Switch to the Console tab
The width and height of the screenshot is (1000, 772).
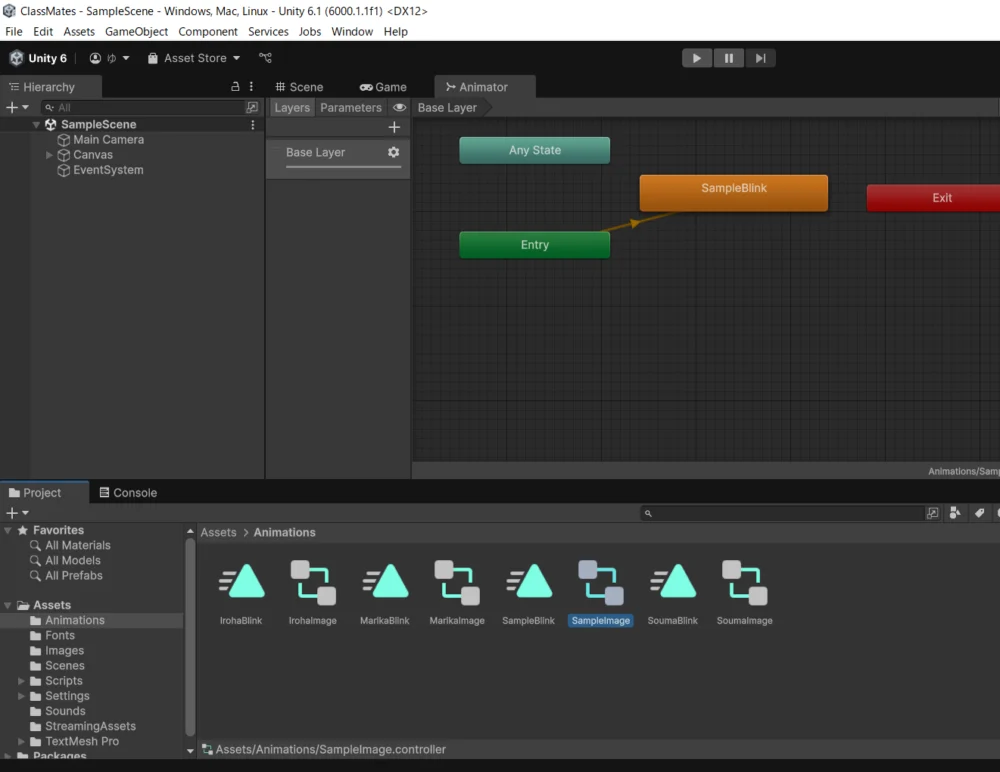click(127, 493)
